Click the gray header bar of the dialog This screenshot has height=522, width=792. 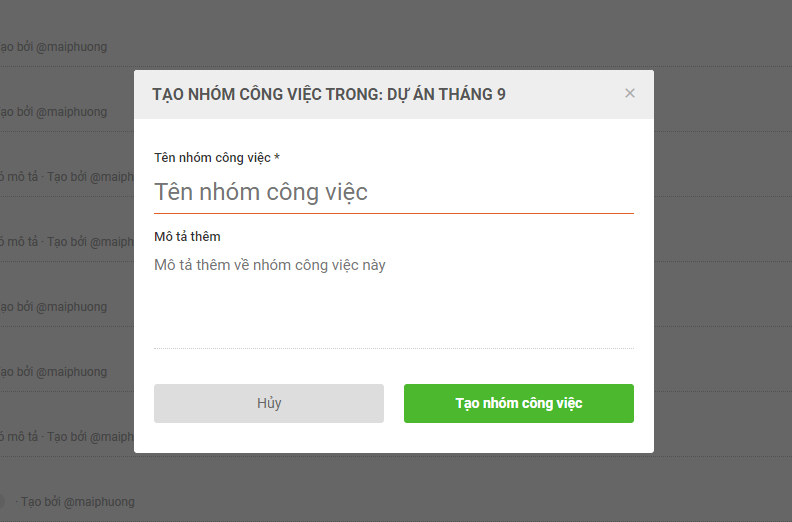click(x=393, y=94)
